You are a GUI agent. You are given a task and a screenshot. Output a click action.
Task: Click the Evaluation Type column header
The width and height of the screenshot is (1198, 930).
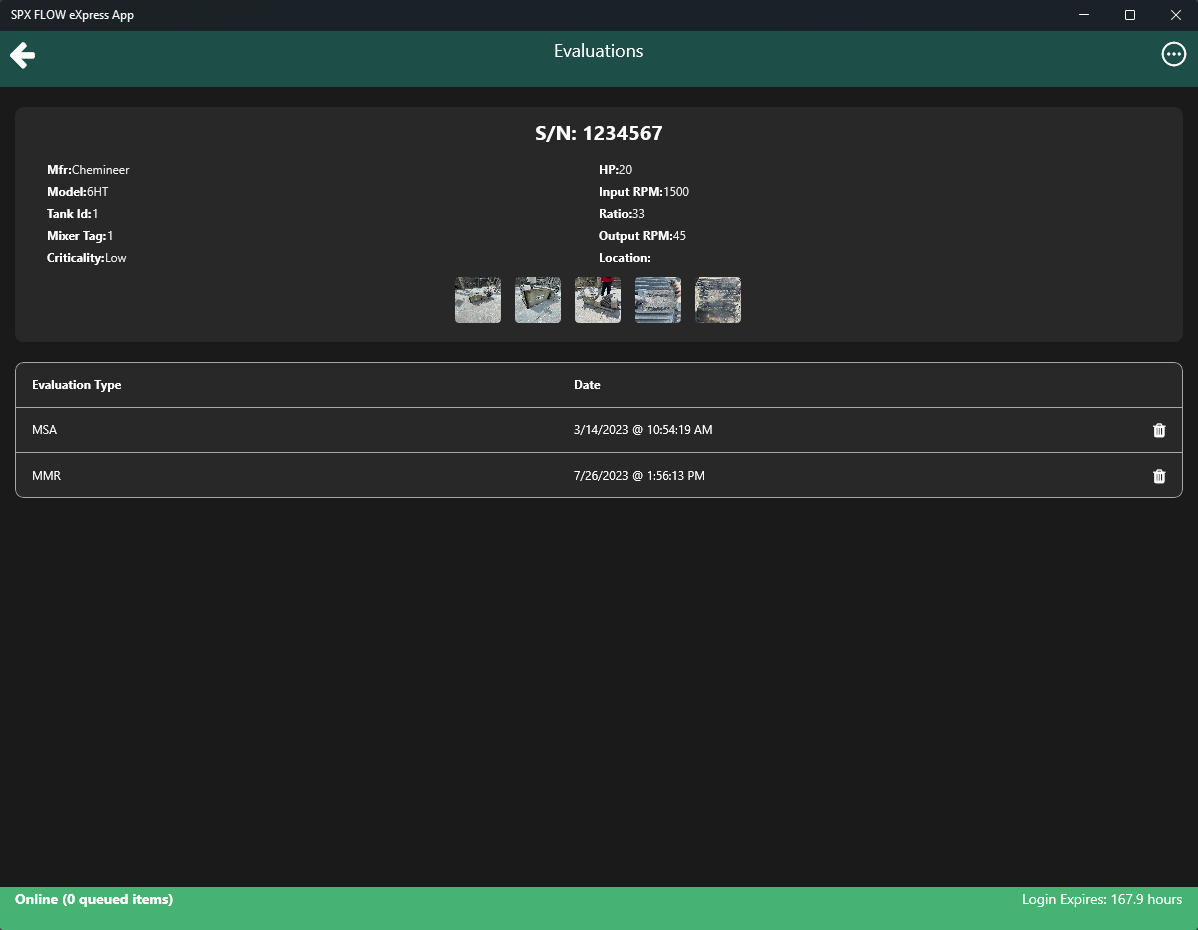[76, 385]
